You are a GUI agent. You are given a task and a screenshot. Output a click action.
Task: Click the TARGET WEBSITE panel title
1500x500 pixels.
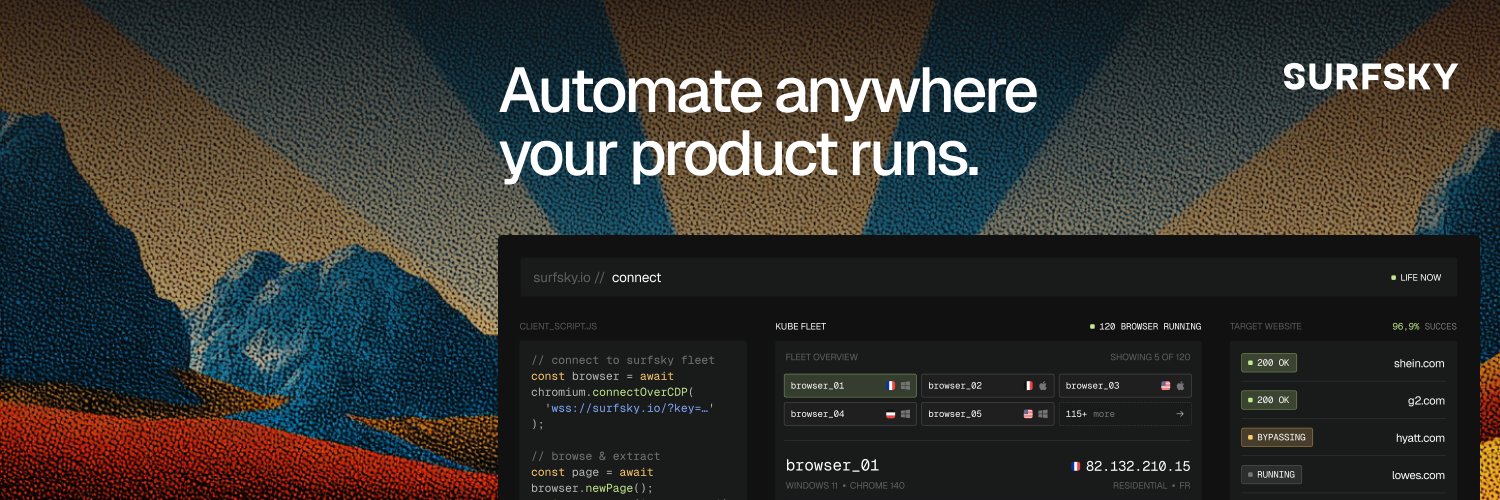tap(1266, 326)
